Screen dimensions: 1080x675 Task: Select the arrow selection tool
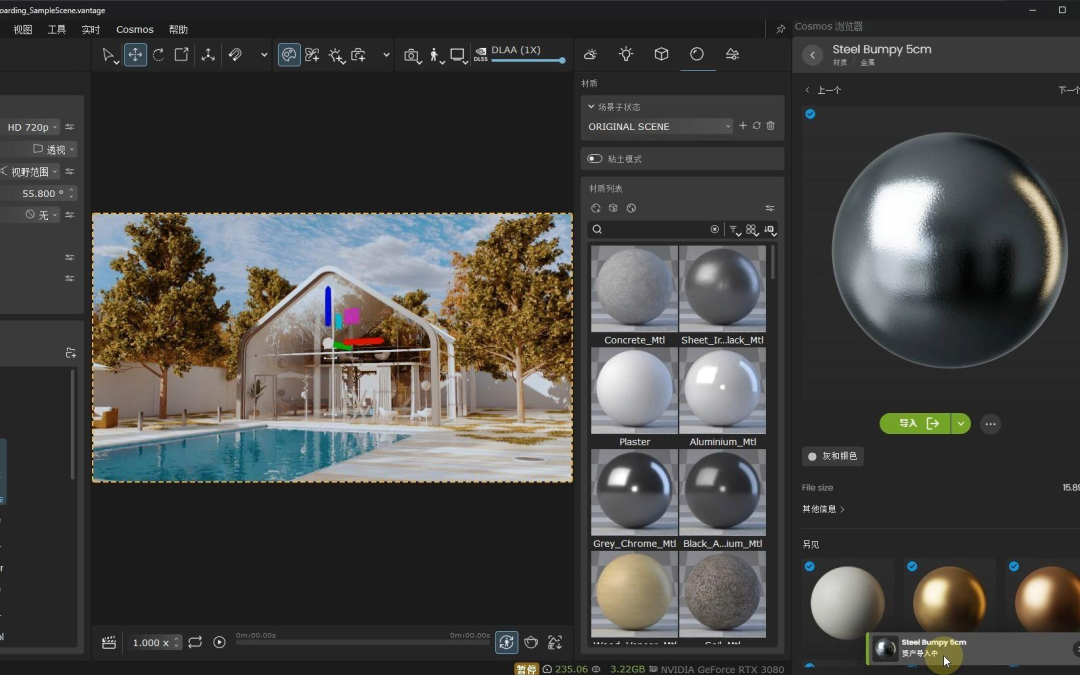click(x=109, y=55)
